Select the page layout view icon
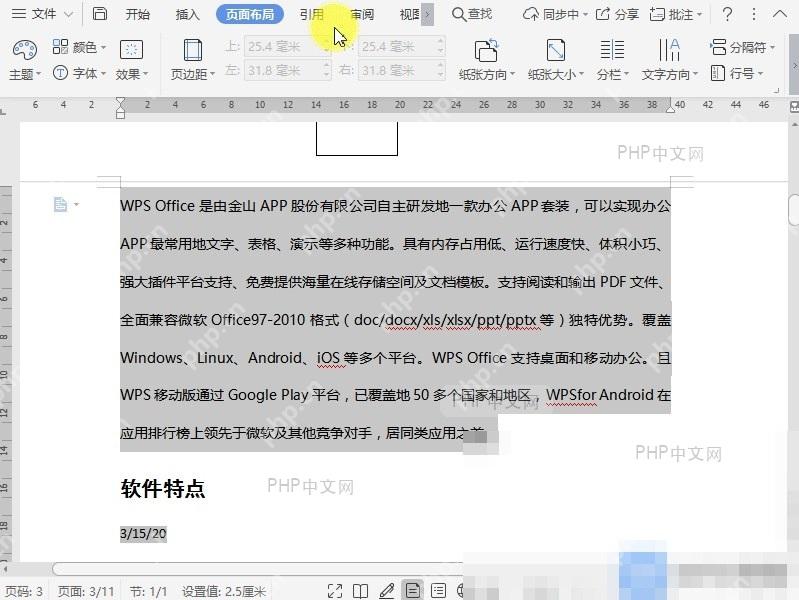This screenshot has height=600, width=799. 413,590
